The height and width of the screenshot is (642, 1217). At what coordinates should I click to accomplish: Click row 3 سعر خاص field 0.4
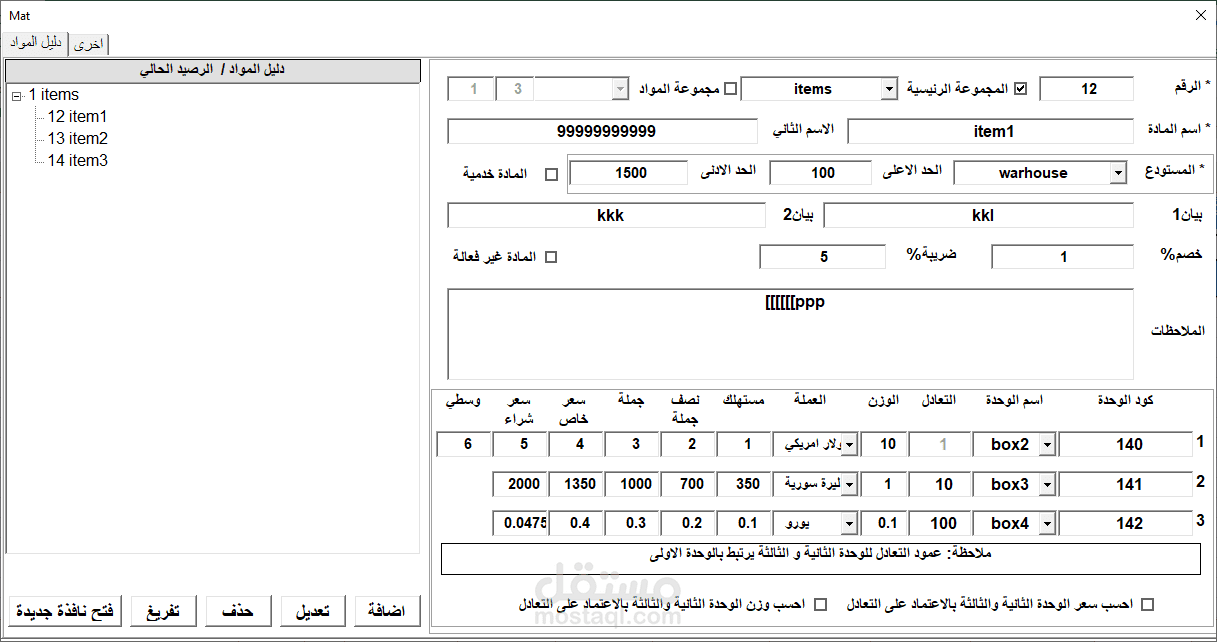pyautogui.click(x=575, y=523)
